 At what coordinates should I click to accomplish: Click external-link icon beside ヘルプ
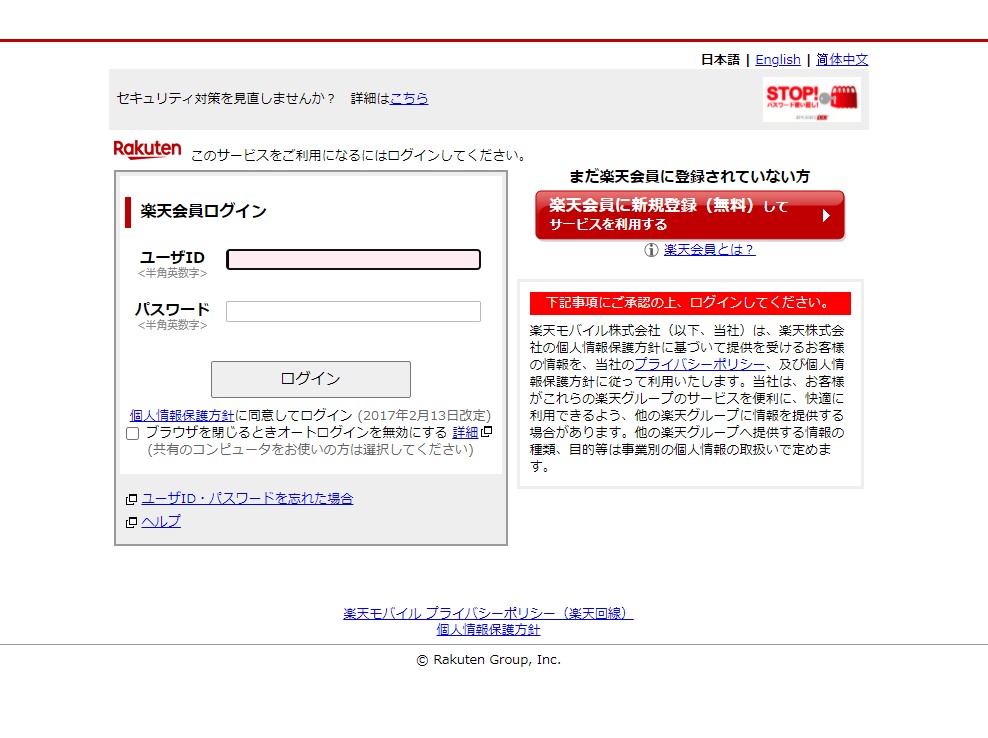coord(131,522)
